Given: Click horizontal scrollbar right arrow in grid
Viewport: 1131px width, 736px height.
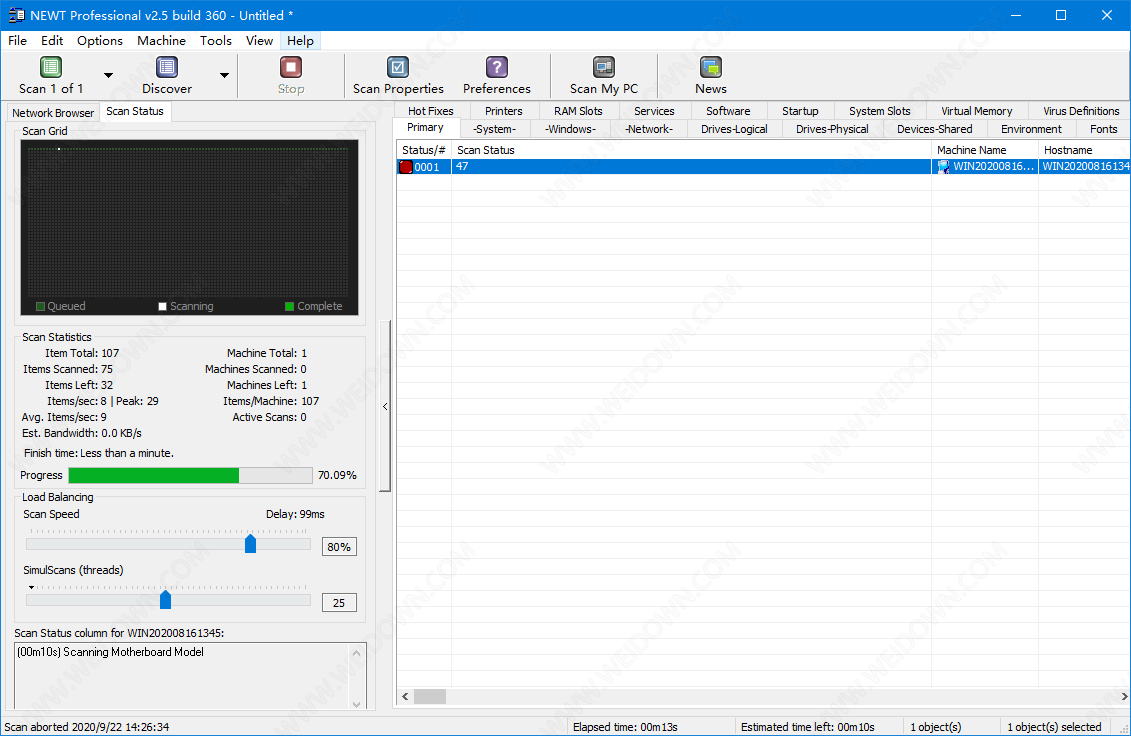Looking at the screenshot, I should pyautogui.click(x=1124, y=696).
